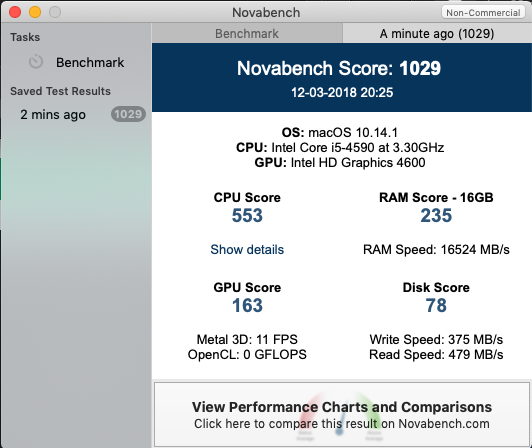Viewport: 532px width, 448px height.
Task: Open View Performance Charts and Comparisons banner
Action: [342, 415]
